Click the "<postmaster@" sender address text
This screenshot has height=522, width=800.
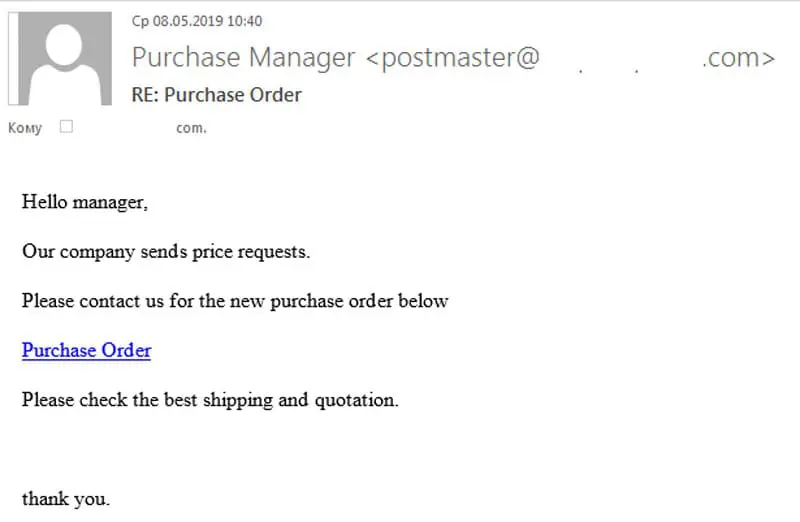tap(453, 57)
